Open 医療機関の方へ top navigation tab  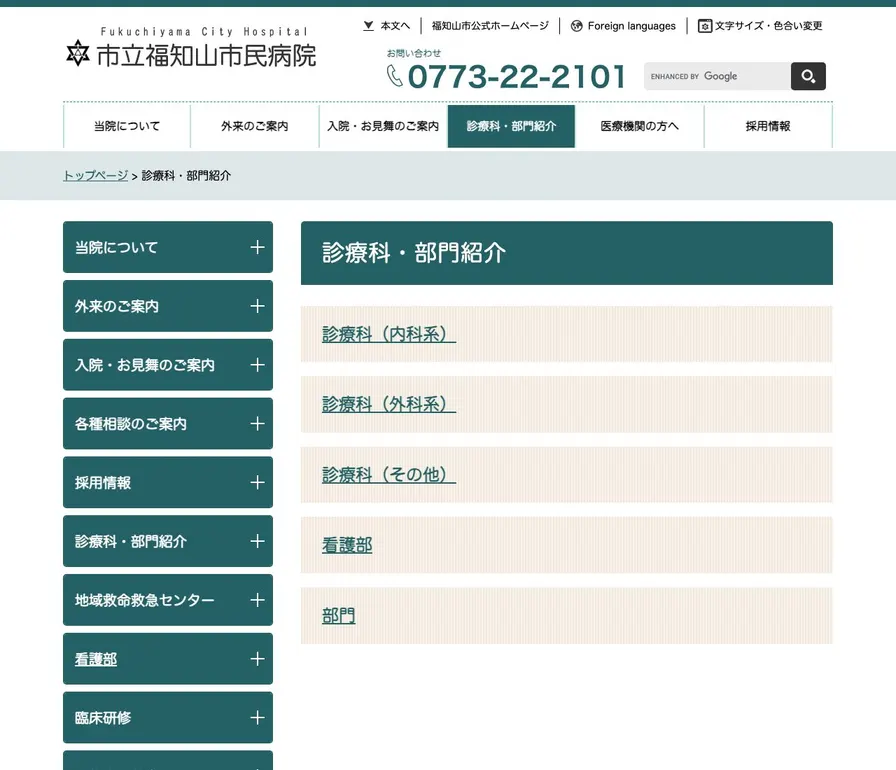[639, 126]
